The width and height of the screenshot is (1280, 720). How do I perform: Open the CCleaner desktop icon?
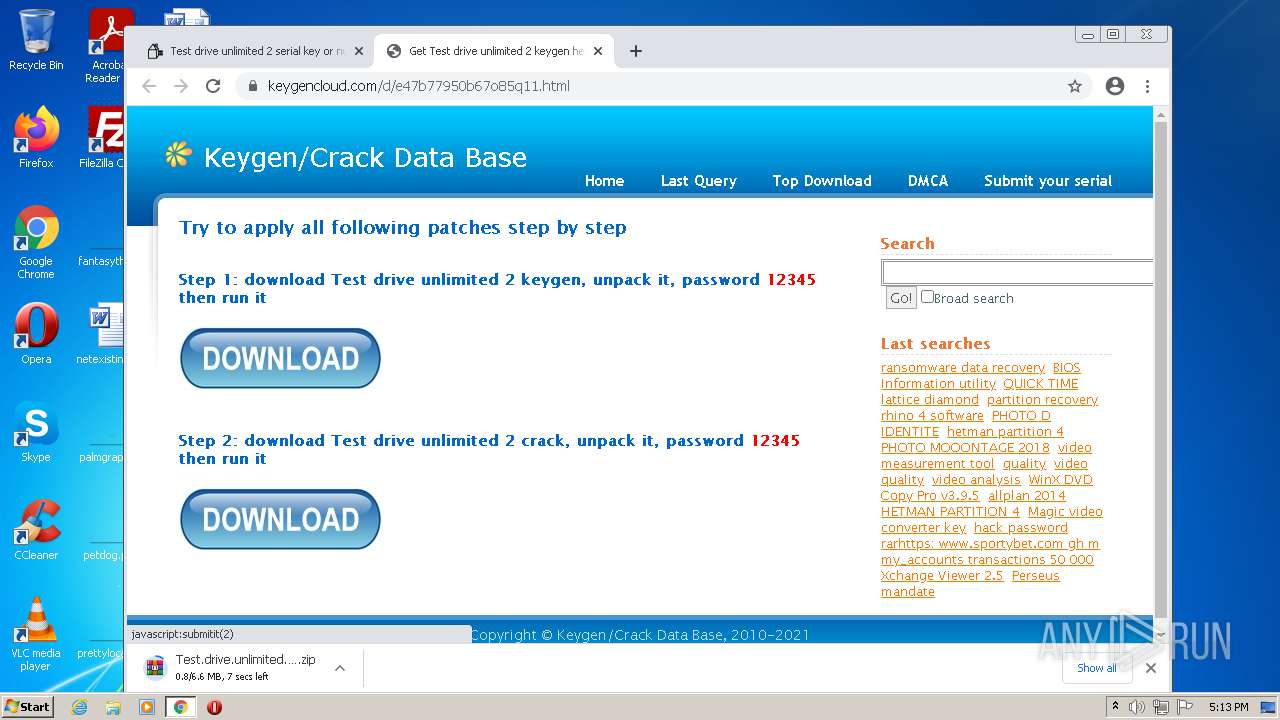36,530
